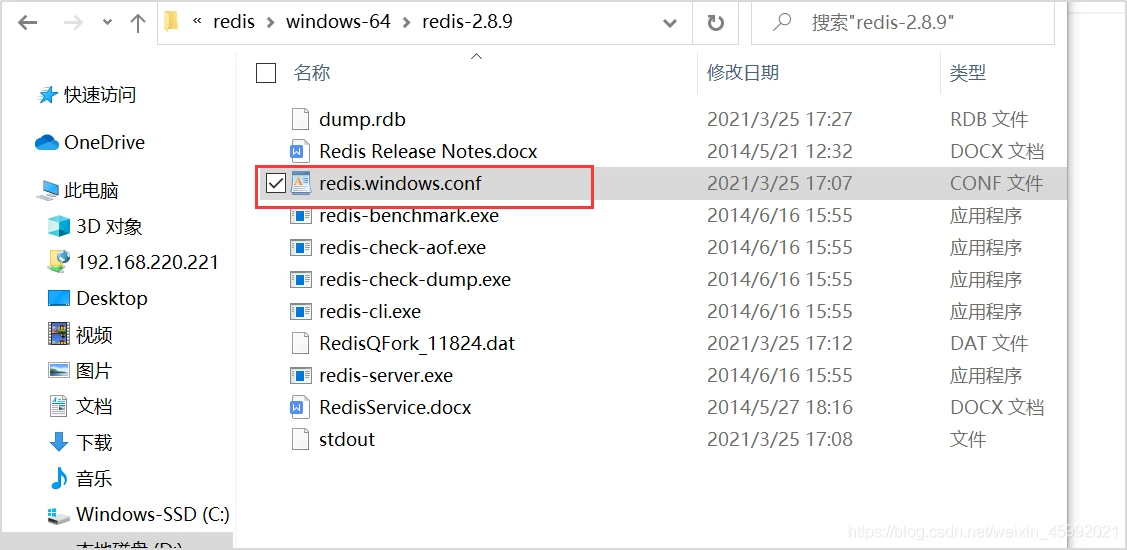1127x550 pixels.
Task: Open OneDrive cloud icon in sidebar
Action: pyautogui.click(x=46, y=142)
